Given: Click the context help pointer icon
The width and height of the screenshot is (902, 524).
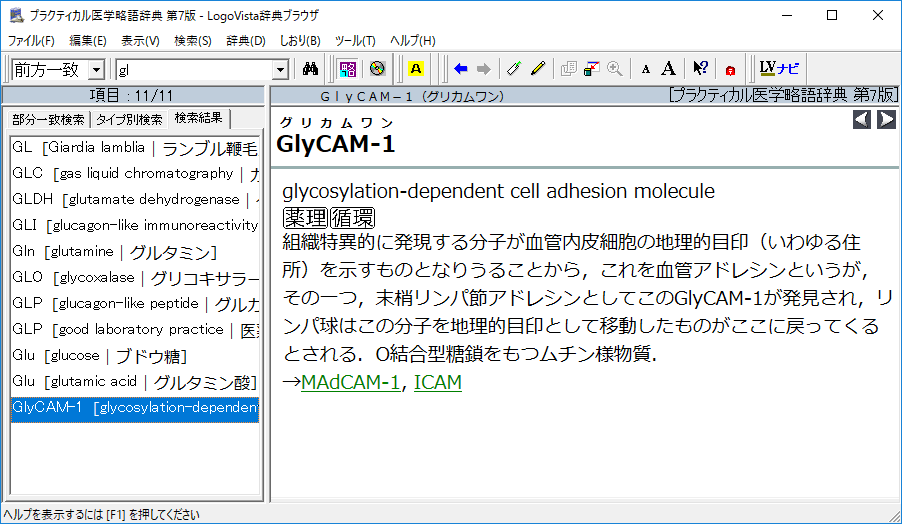Looking at the screenshot, I should click(700, 69).
